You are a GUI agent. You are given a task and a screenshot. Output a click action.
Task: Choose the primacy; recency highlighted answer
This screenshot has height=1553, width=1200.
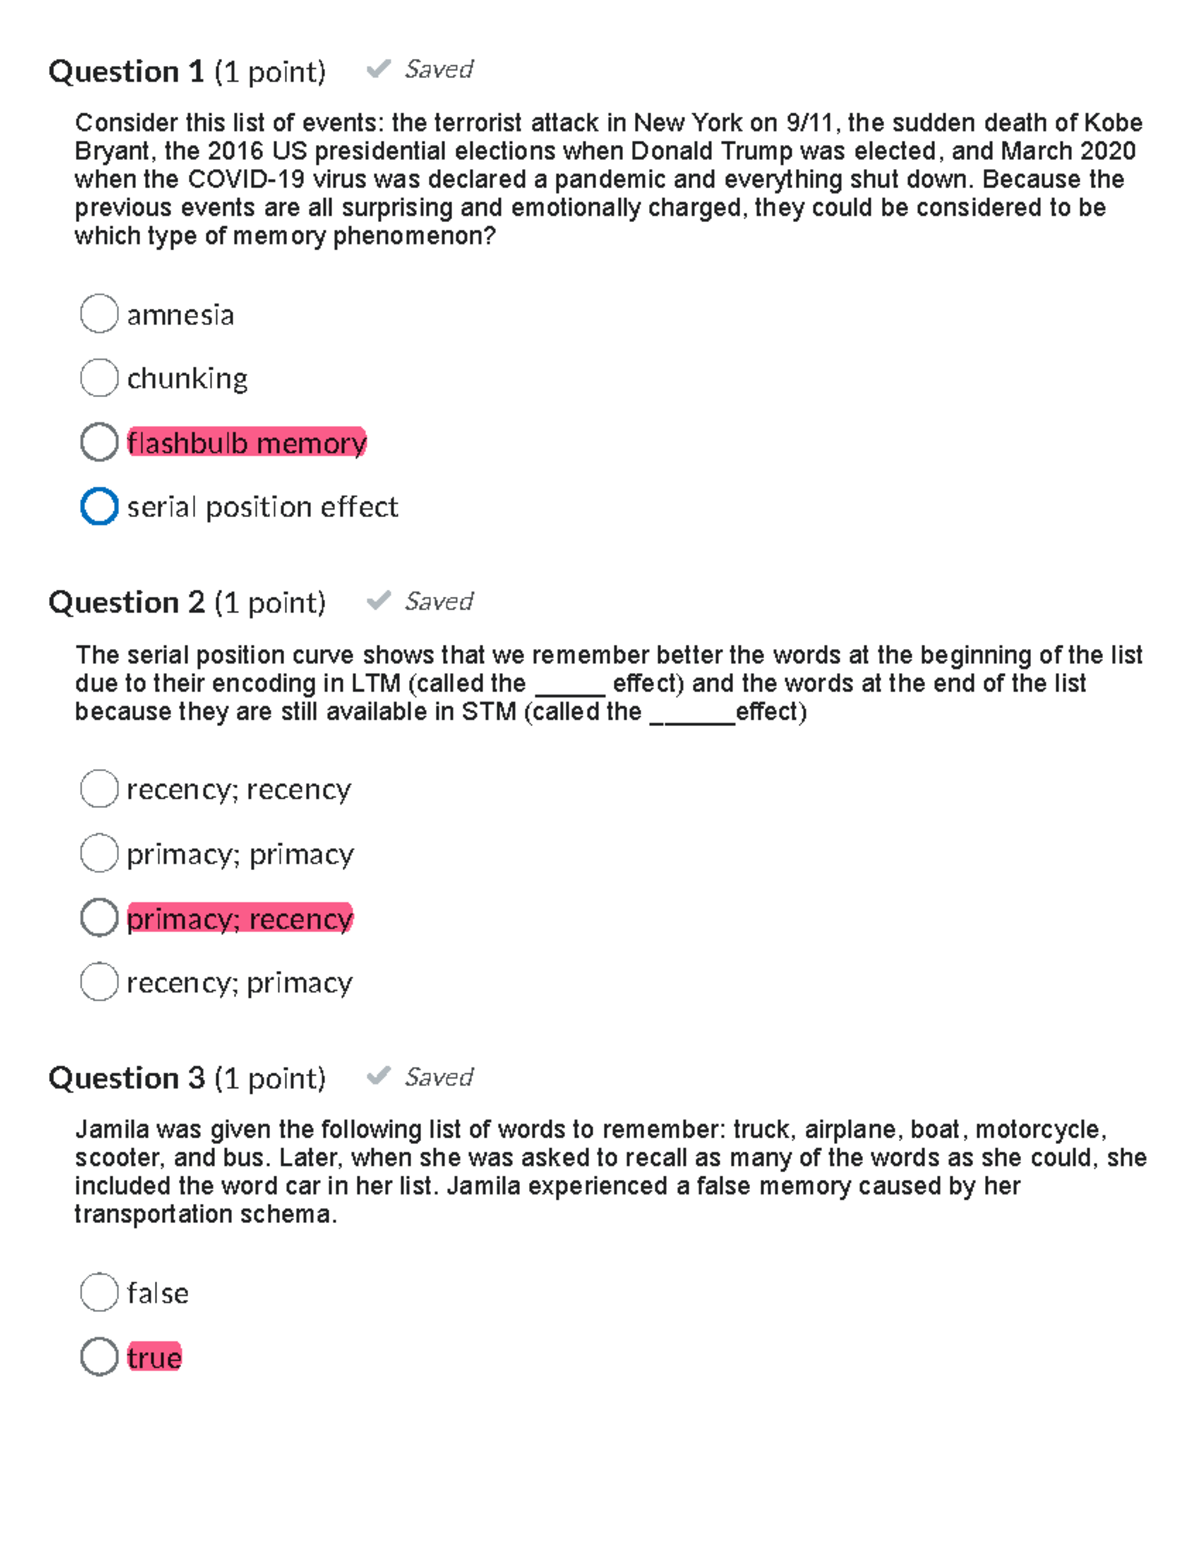pyautogui.click(x=99, y=917)
